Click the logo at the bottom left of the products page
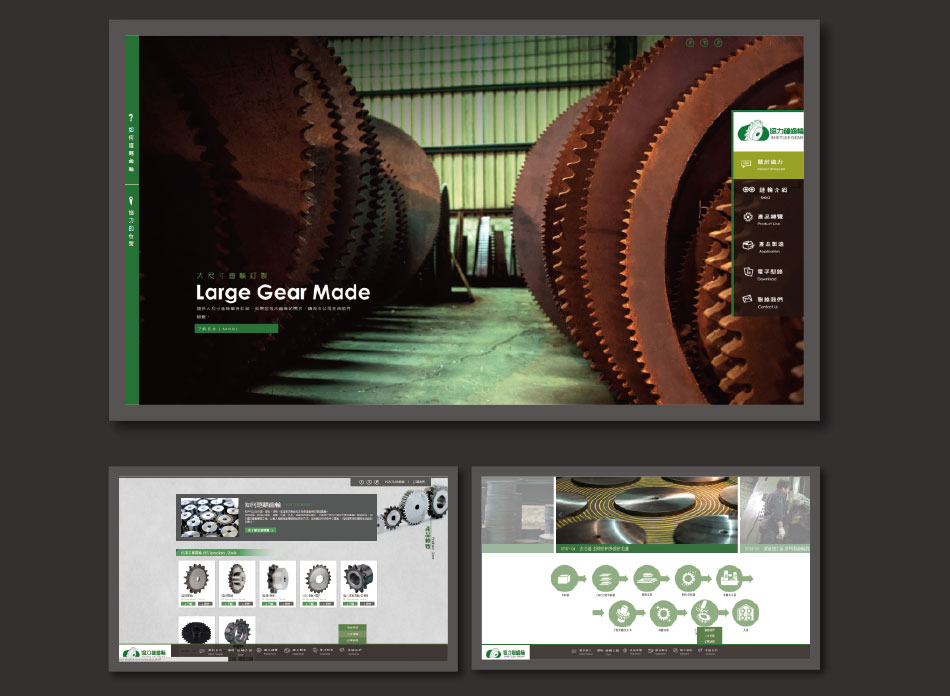The height and width of the screenshot is (696, 950). pyautogui.click(x=145, y=652)
